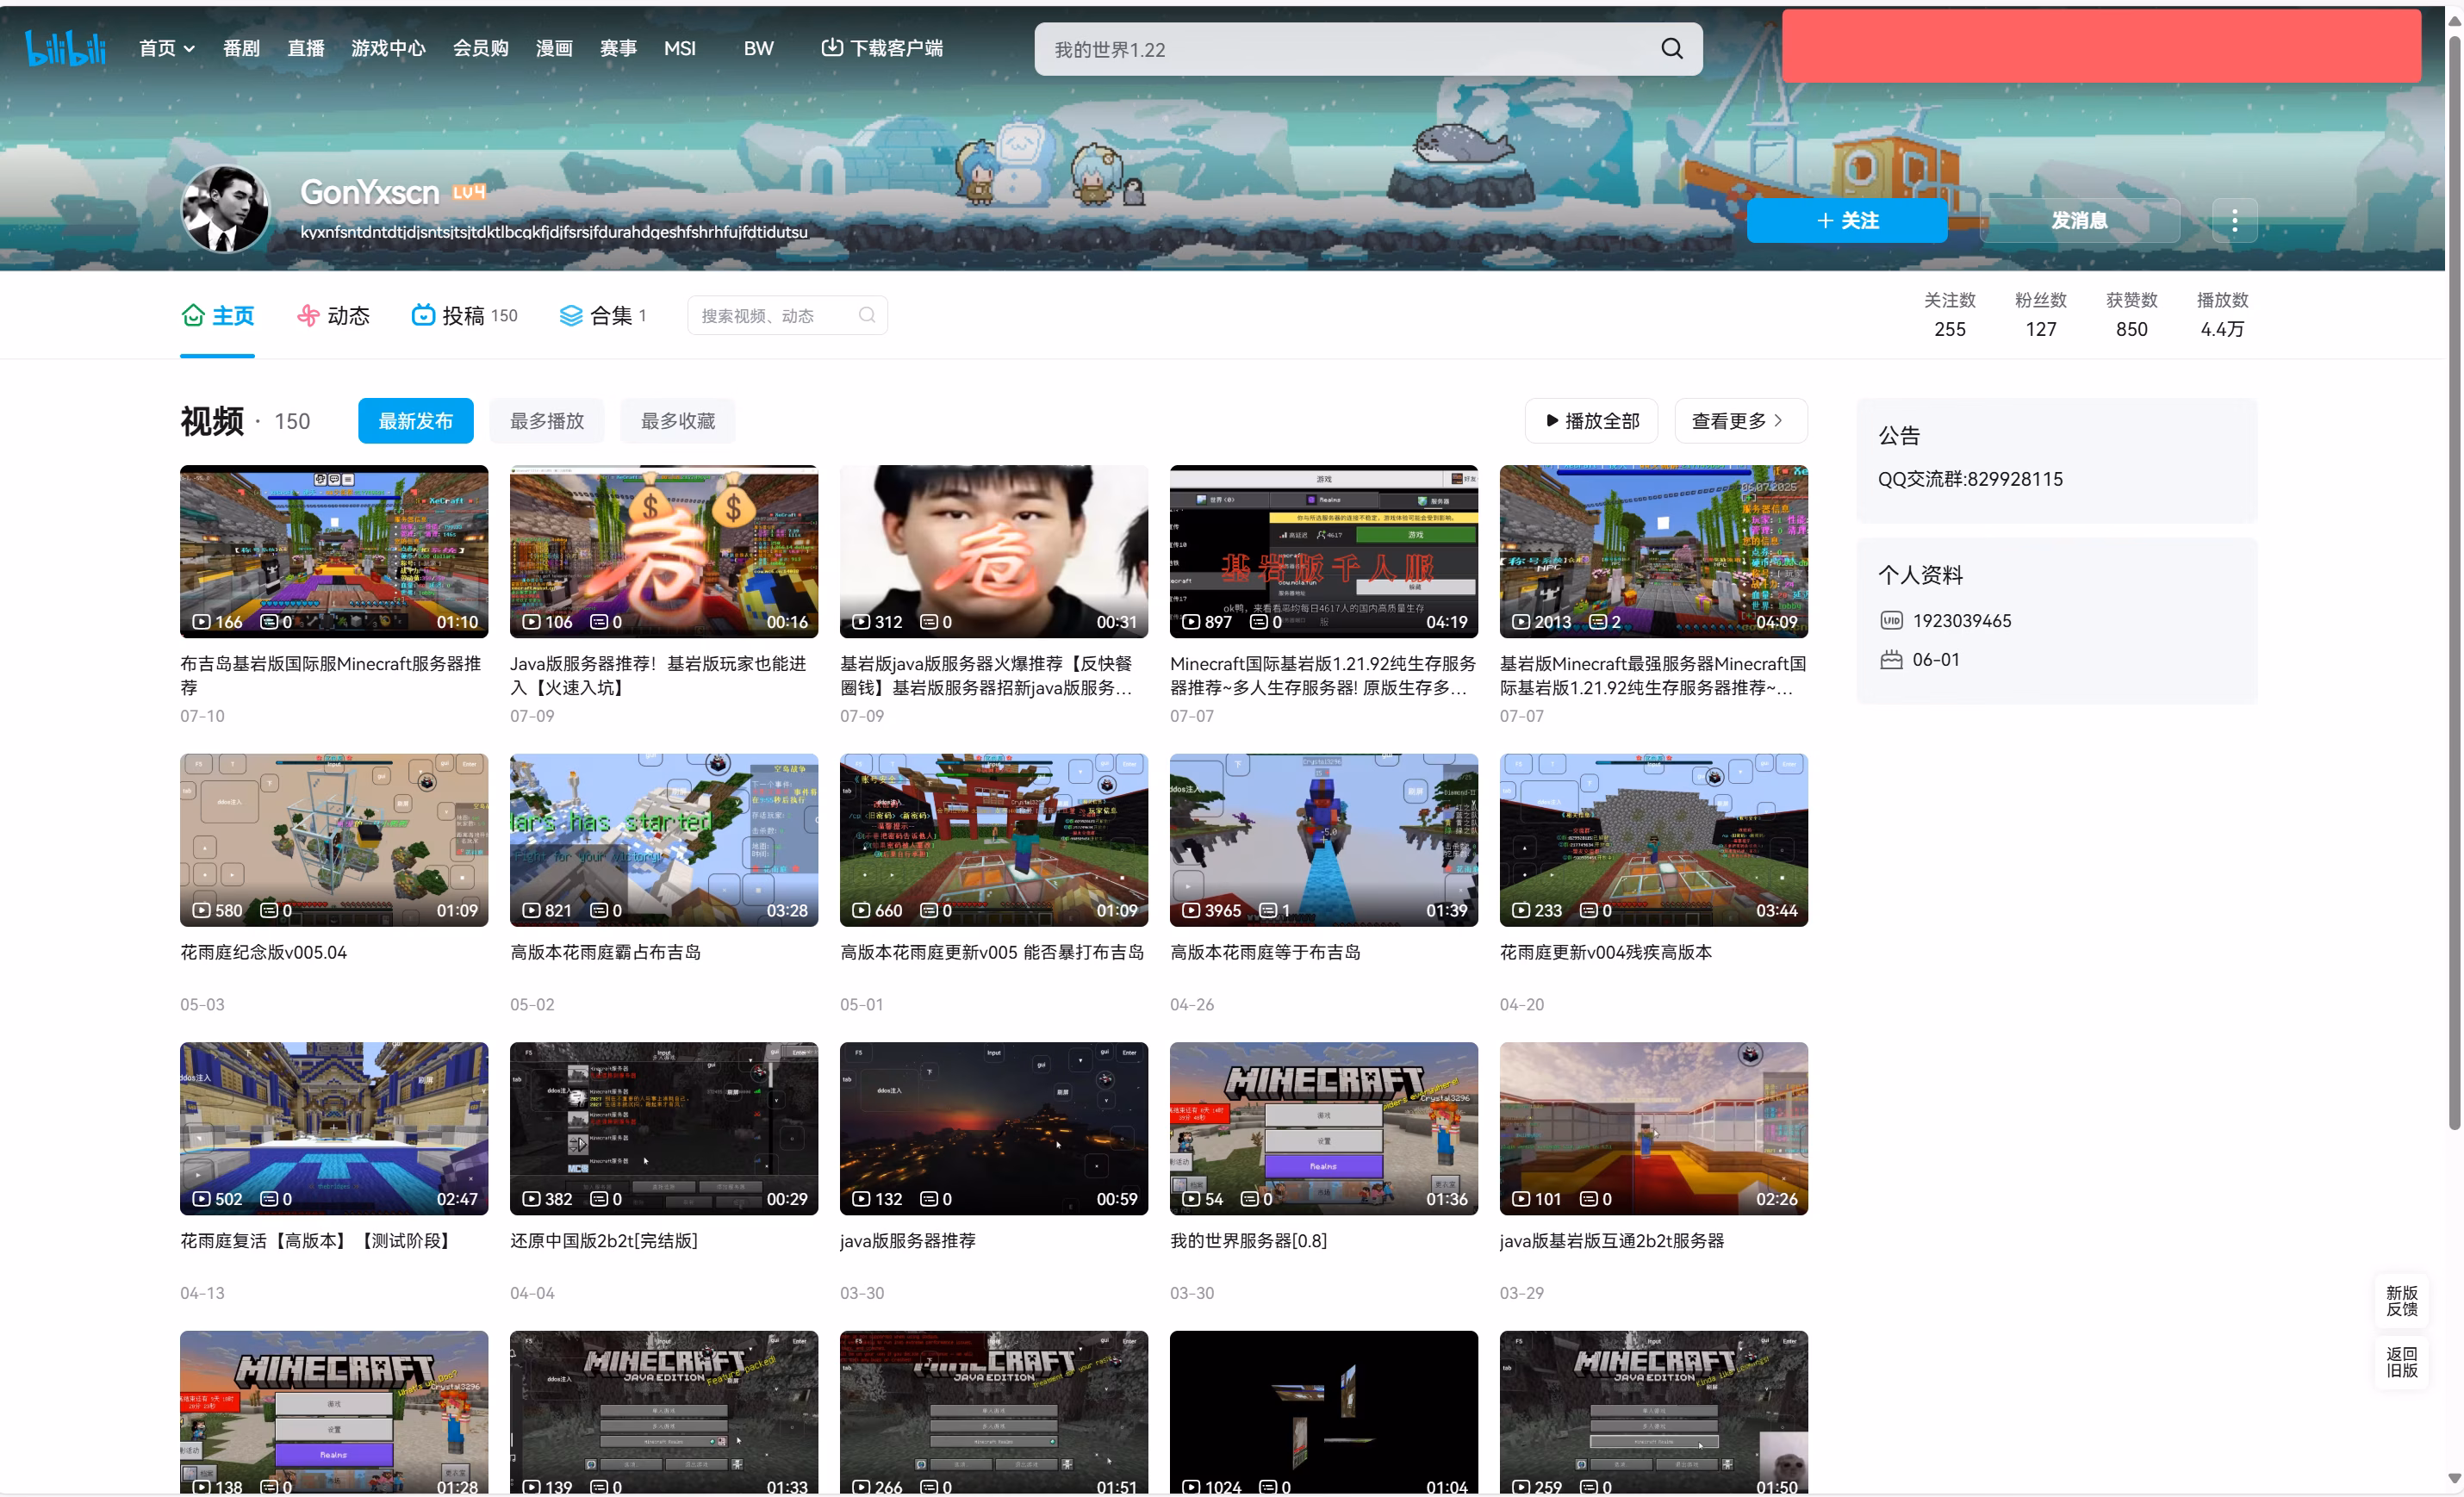Click the download client icon
The width and height of the screenshot is (2464, 1497).
831,47
